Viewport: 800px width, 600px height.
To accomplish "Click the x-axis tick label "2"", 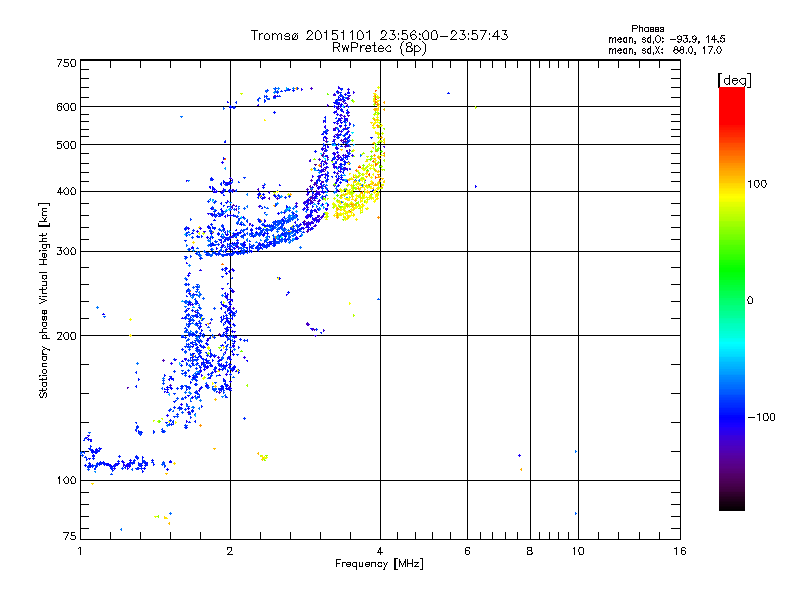I will [230, 551].
